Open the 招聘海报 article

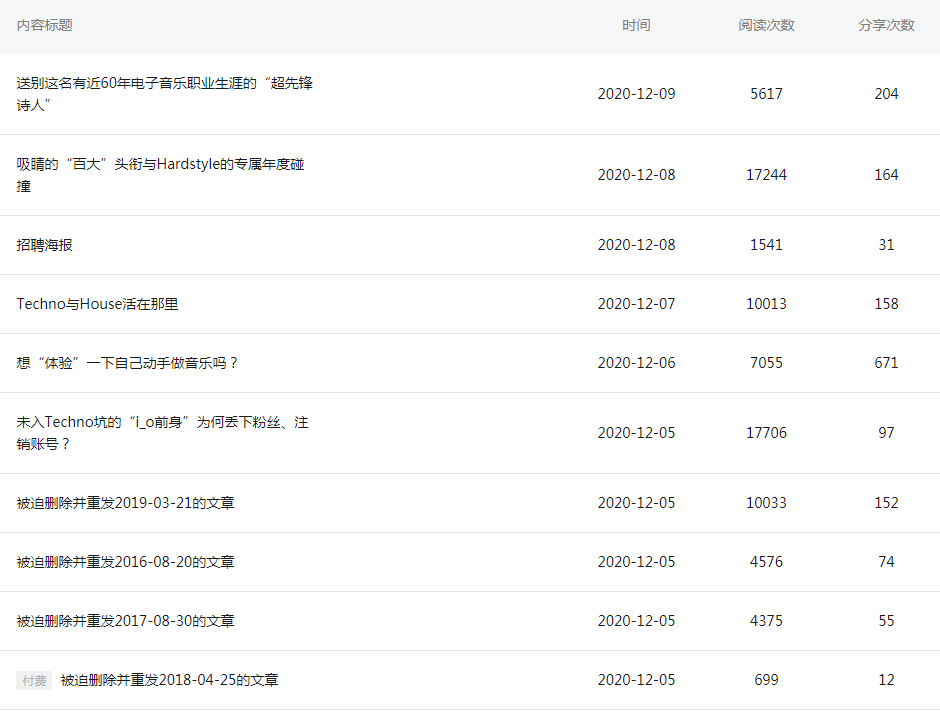tap(44, 245)
